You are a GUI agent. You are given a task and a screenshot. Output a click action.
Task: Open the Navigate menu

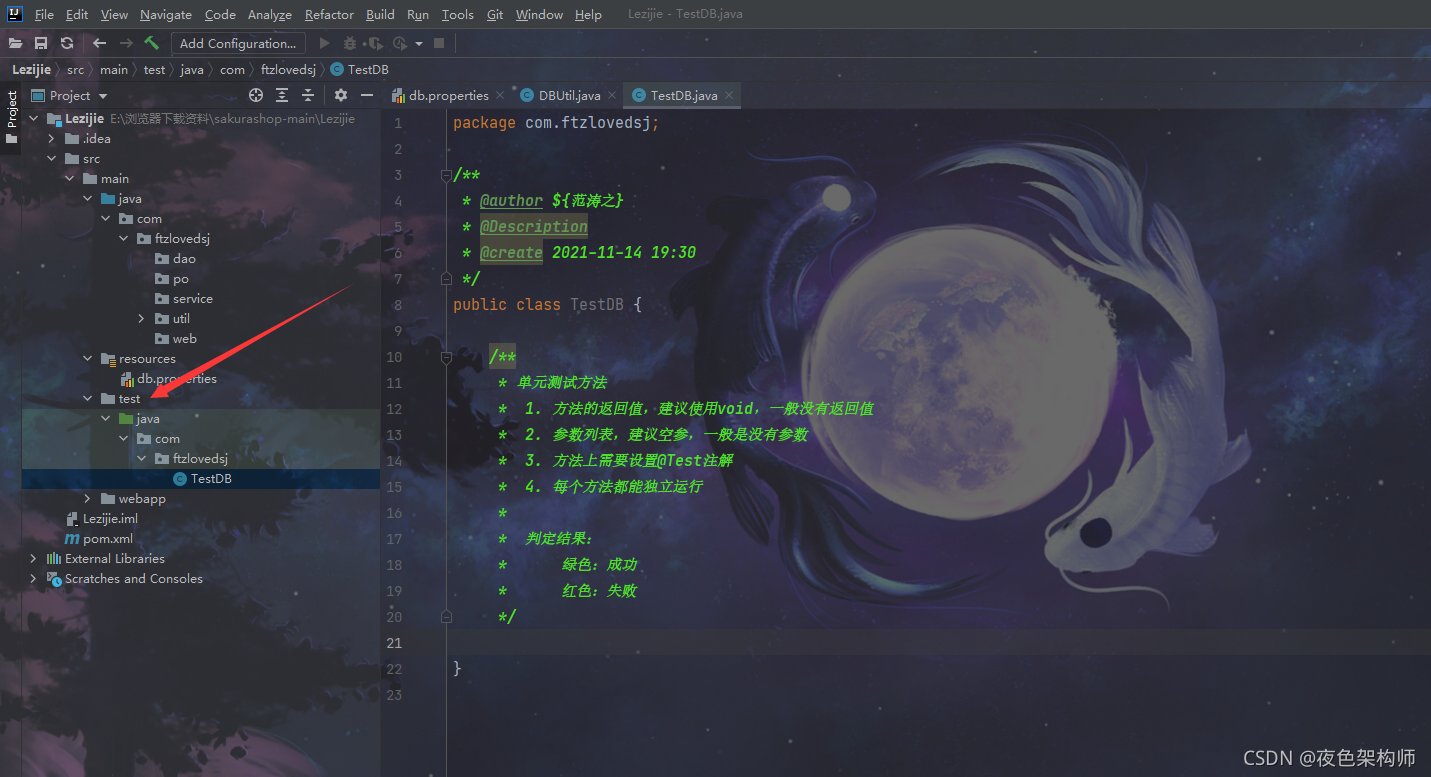[166, 14]
